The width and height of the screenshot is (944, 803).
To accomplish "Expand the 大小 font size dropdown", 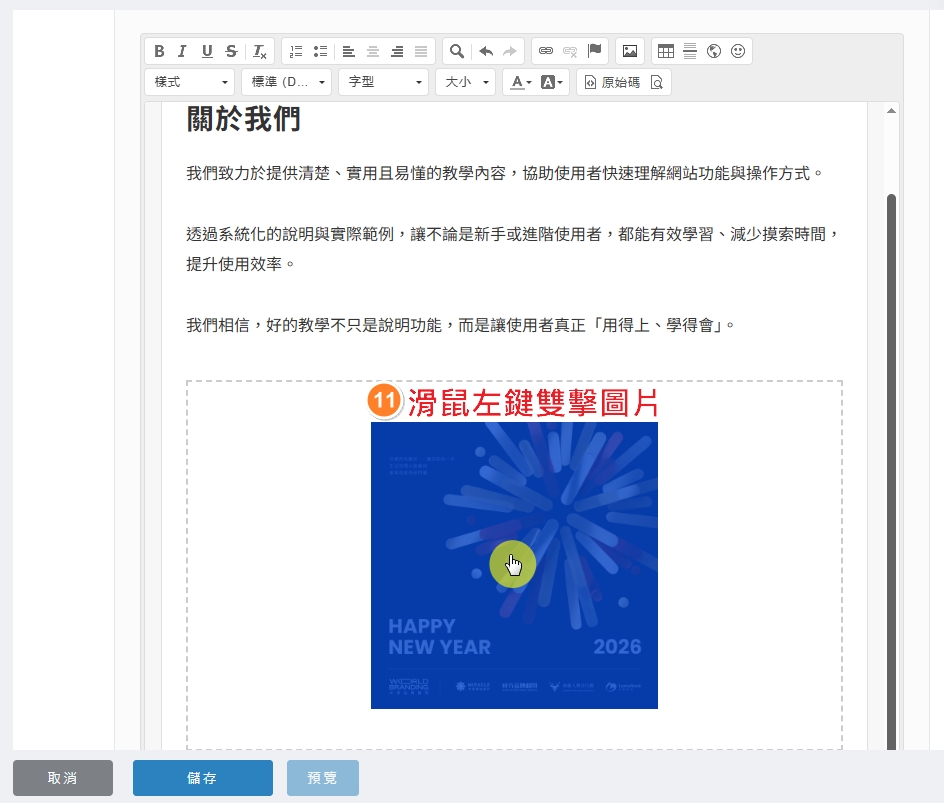I will click(x=465, y=82).
